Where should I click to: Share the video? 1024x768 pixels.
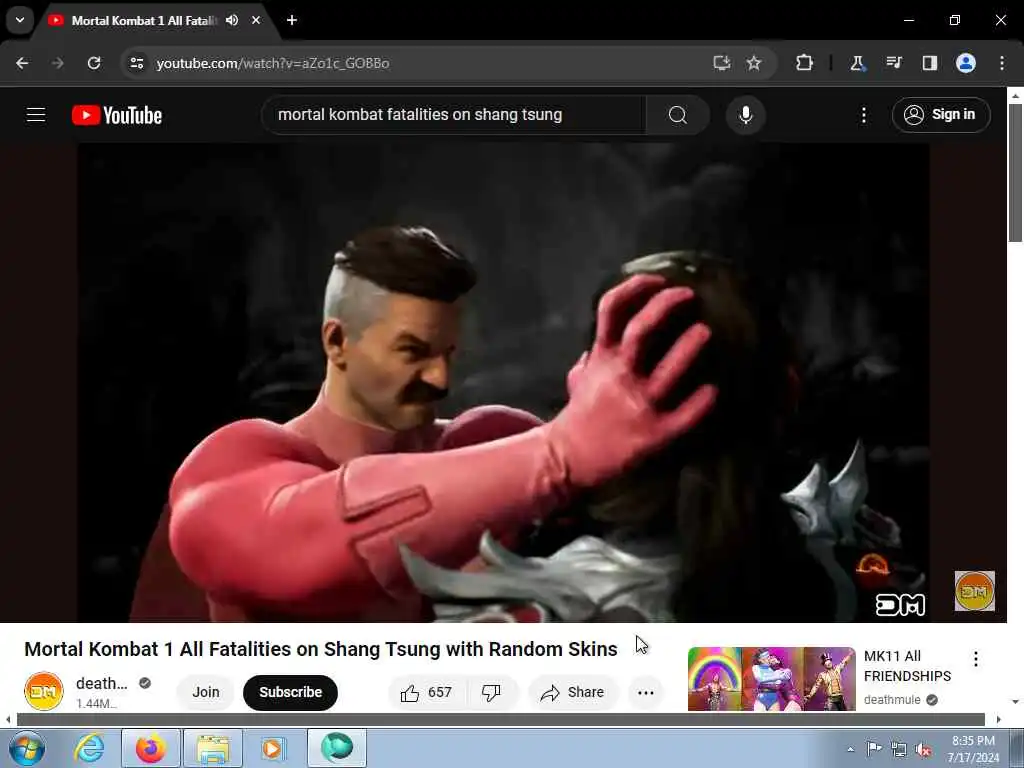click(573, 692)
